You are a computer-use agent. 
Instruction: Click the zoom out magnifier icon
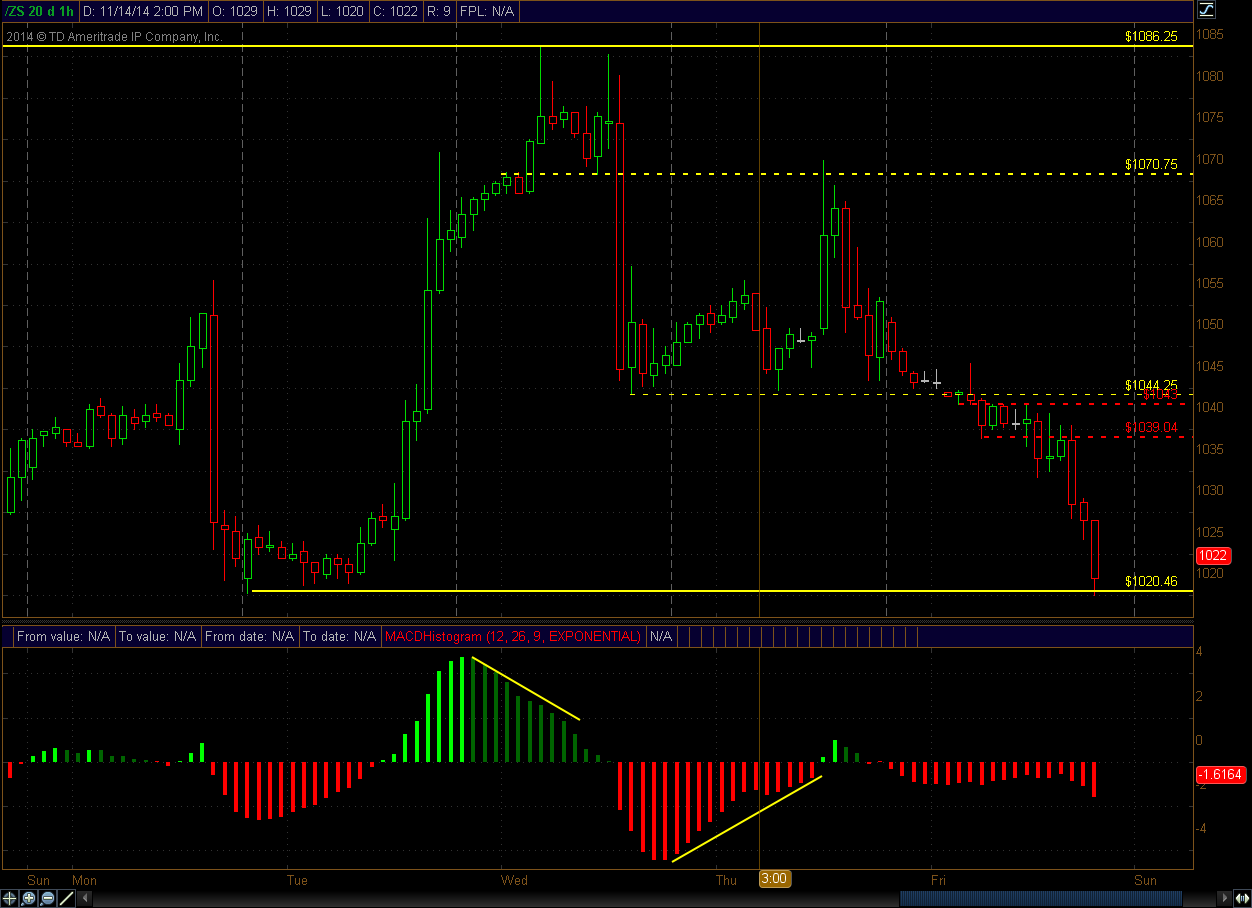coord(47,898)
